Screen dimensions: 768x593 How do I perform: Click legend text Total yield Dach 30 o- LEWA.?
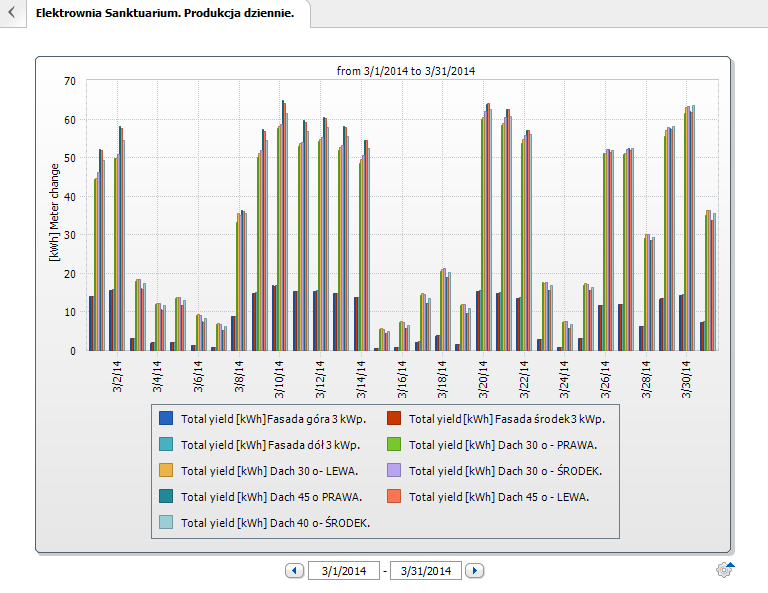[269, 471]
